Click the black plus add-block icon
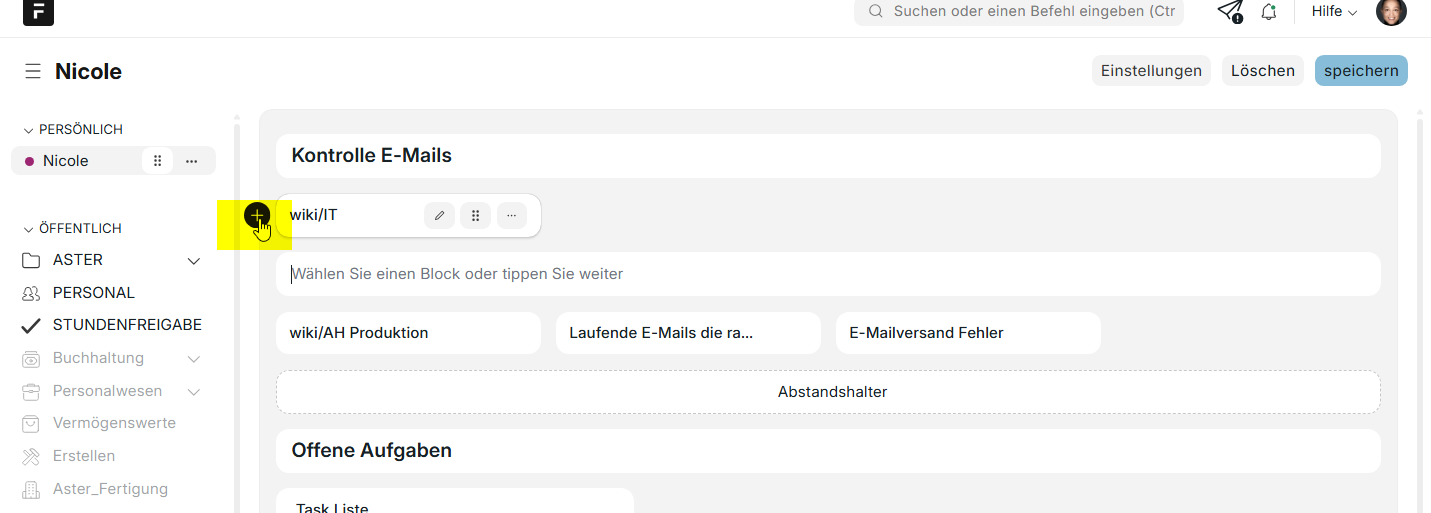1431x513 pixels. [x=257, y=215]
